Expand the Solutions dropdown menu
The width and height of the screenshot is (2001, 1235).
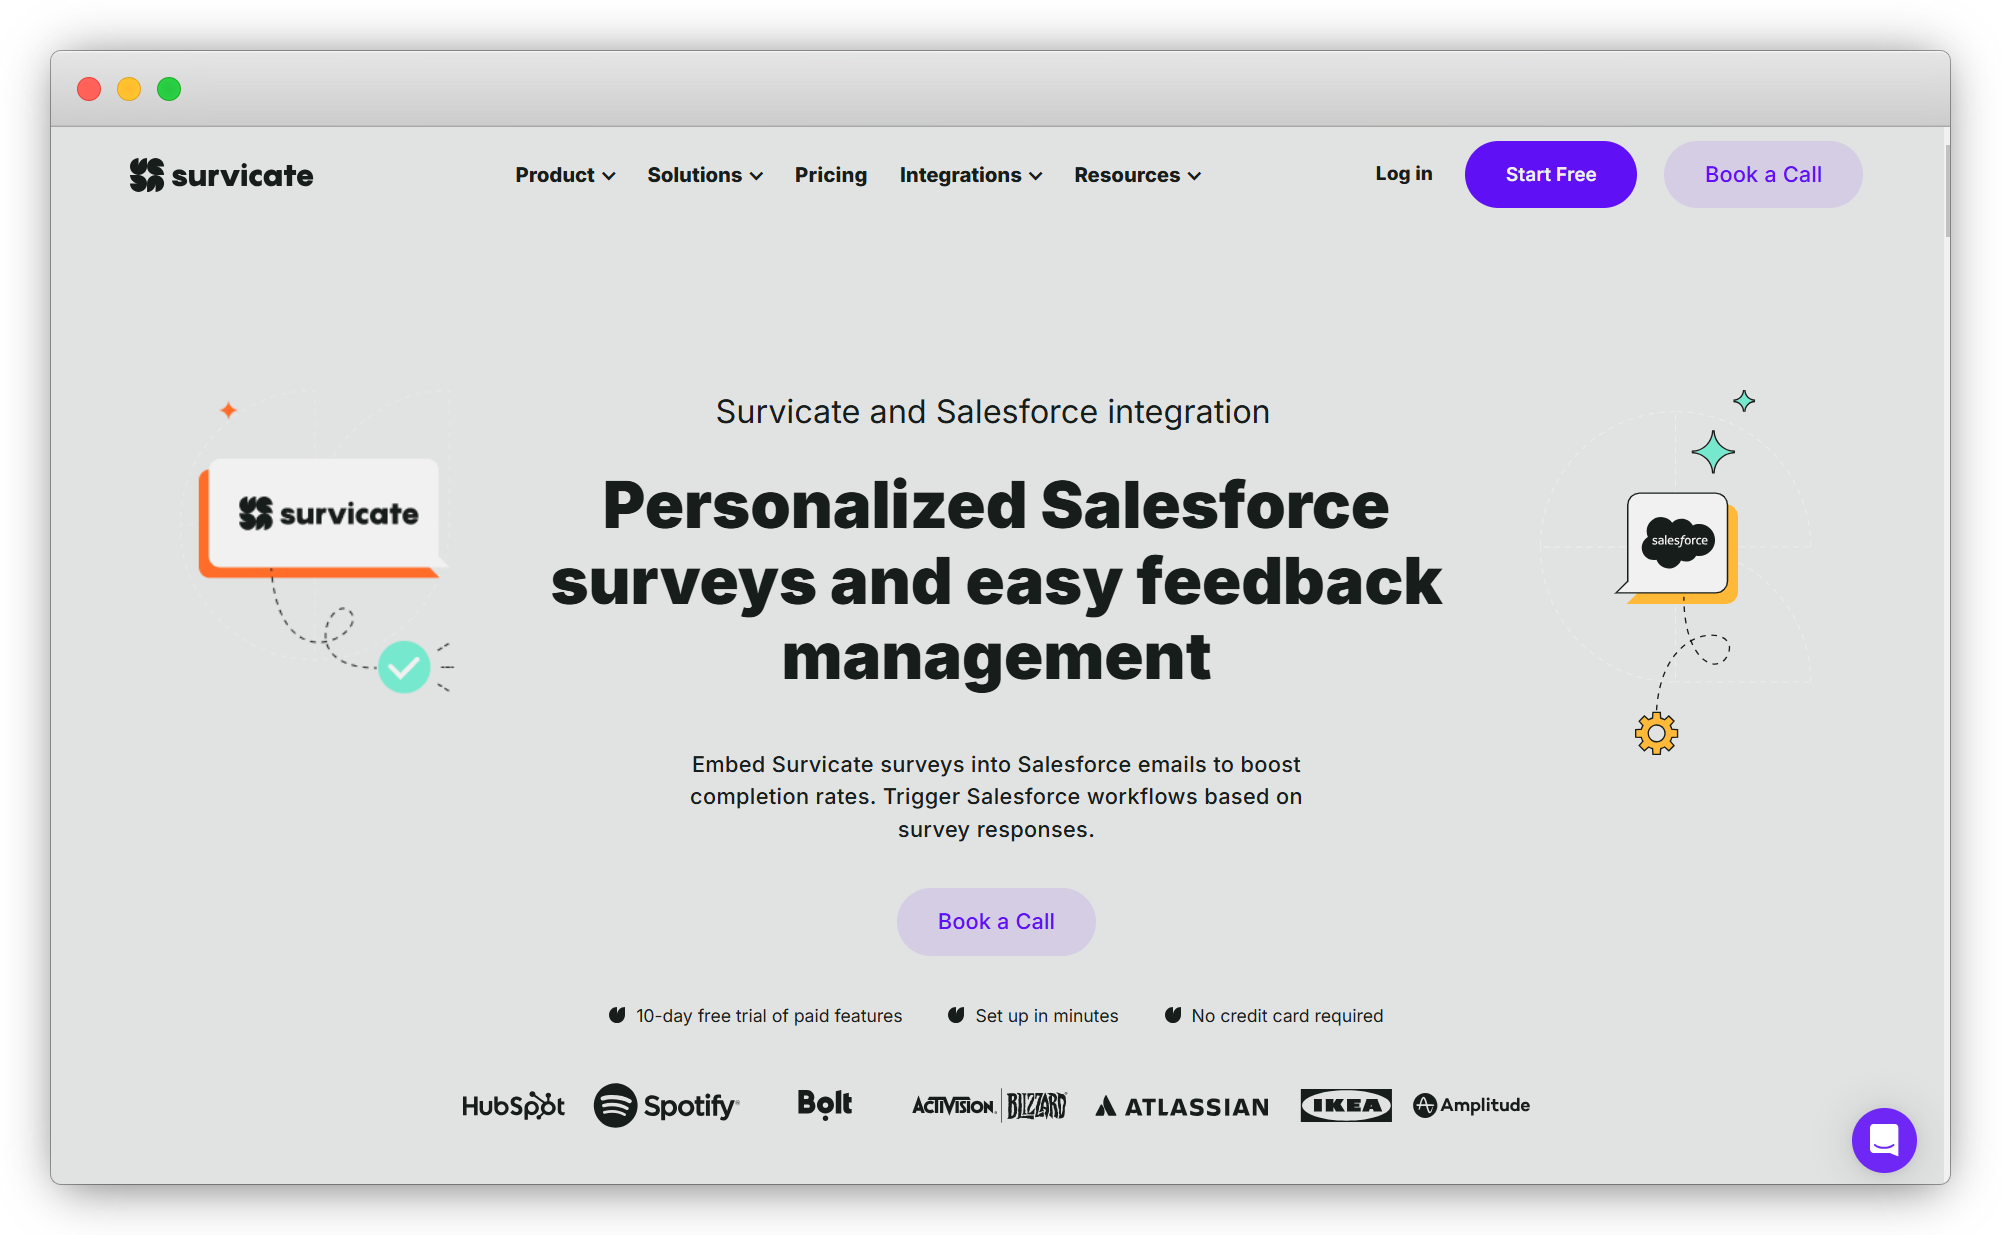click(702, 174)
